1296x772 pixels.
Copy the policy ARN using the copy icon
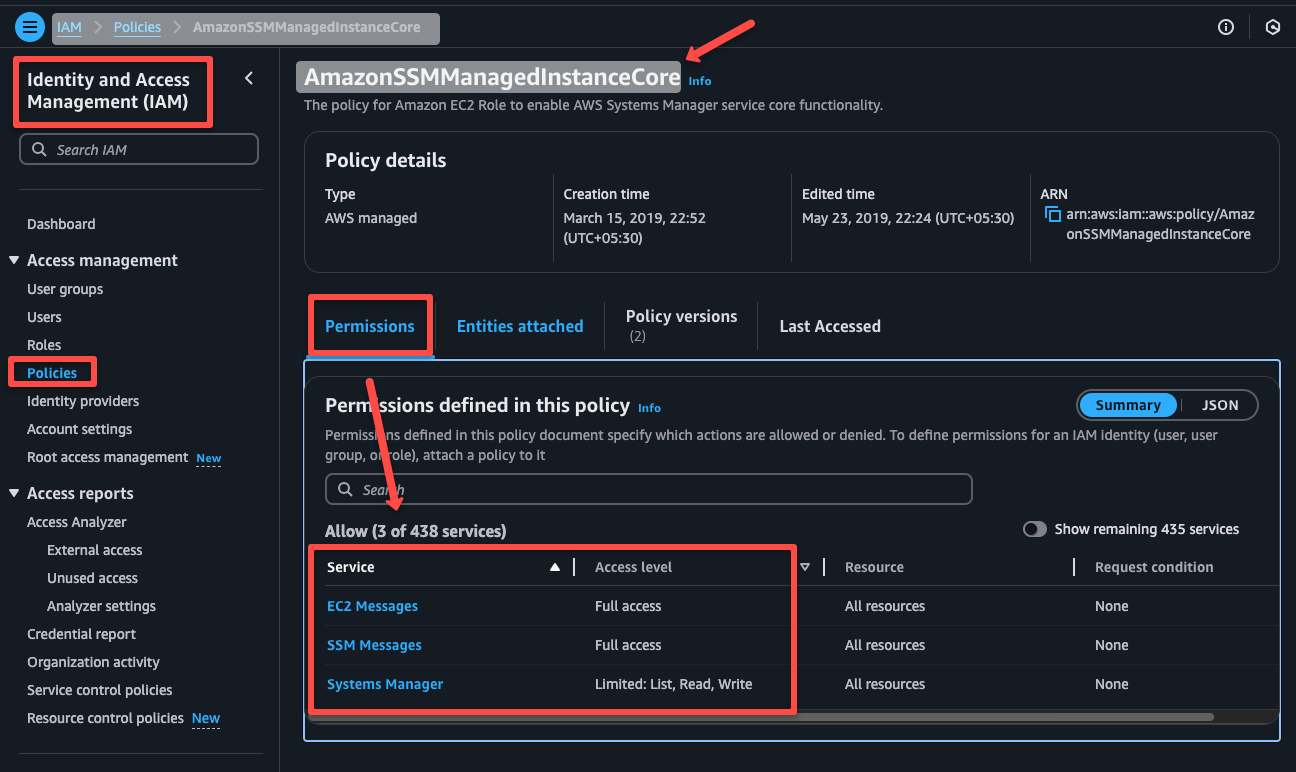pos(1054,214)
